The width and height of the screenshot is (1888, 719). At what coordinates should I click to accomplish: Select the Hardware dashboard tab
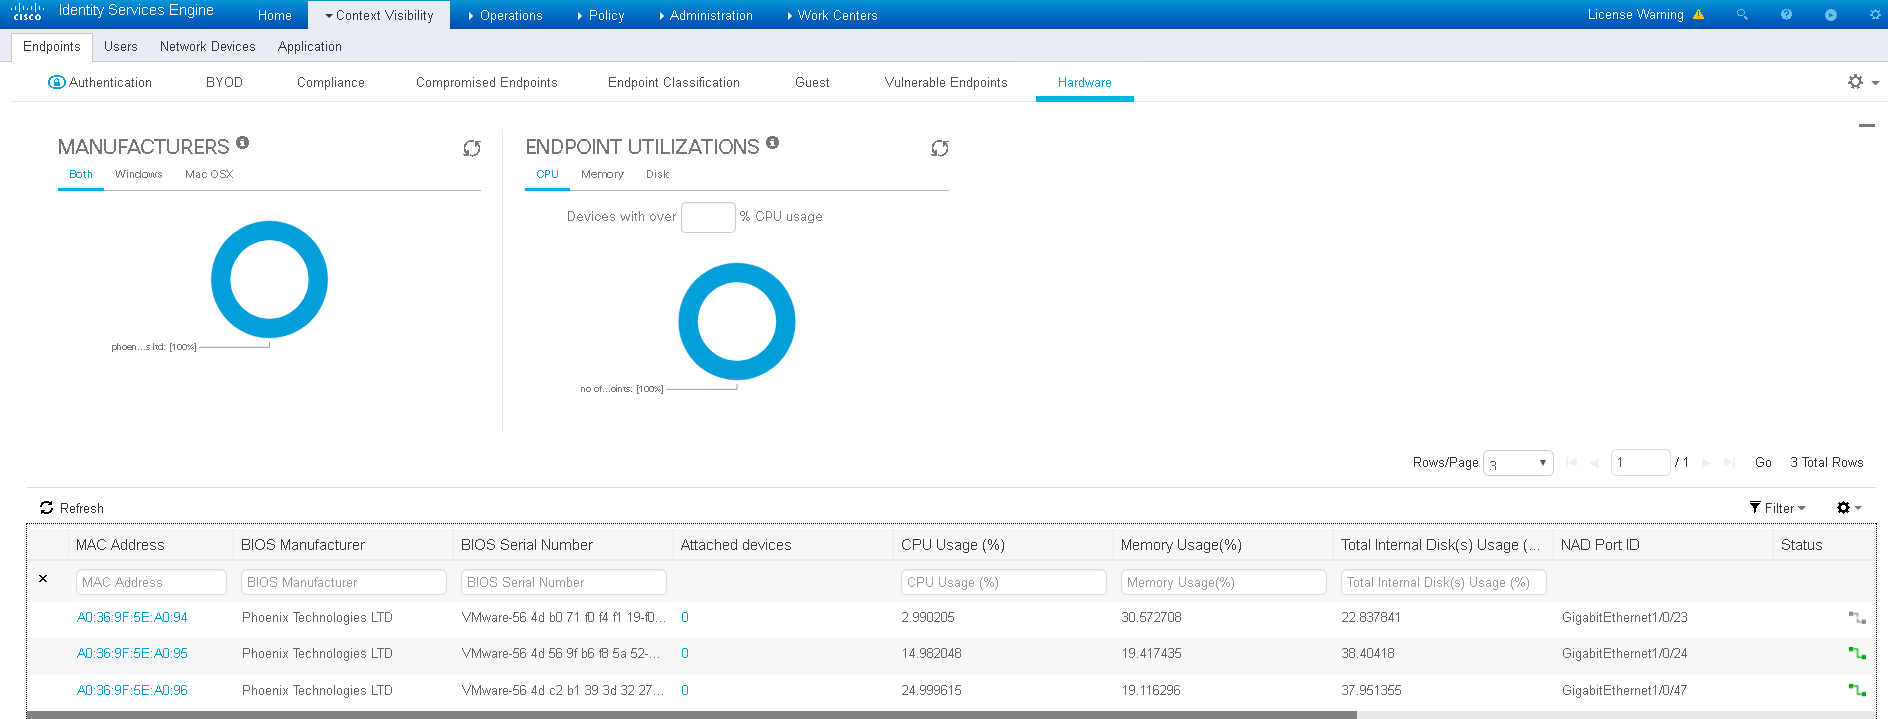pyautogui.click(x=1085, y=82)
